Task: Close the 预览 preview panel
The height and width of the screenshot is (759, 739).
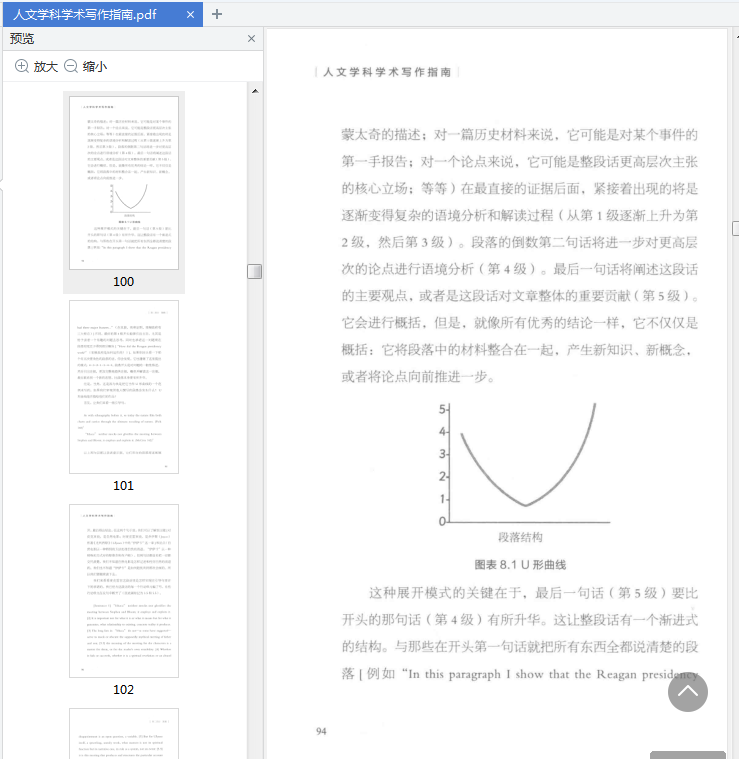Action: pos(251,39)
